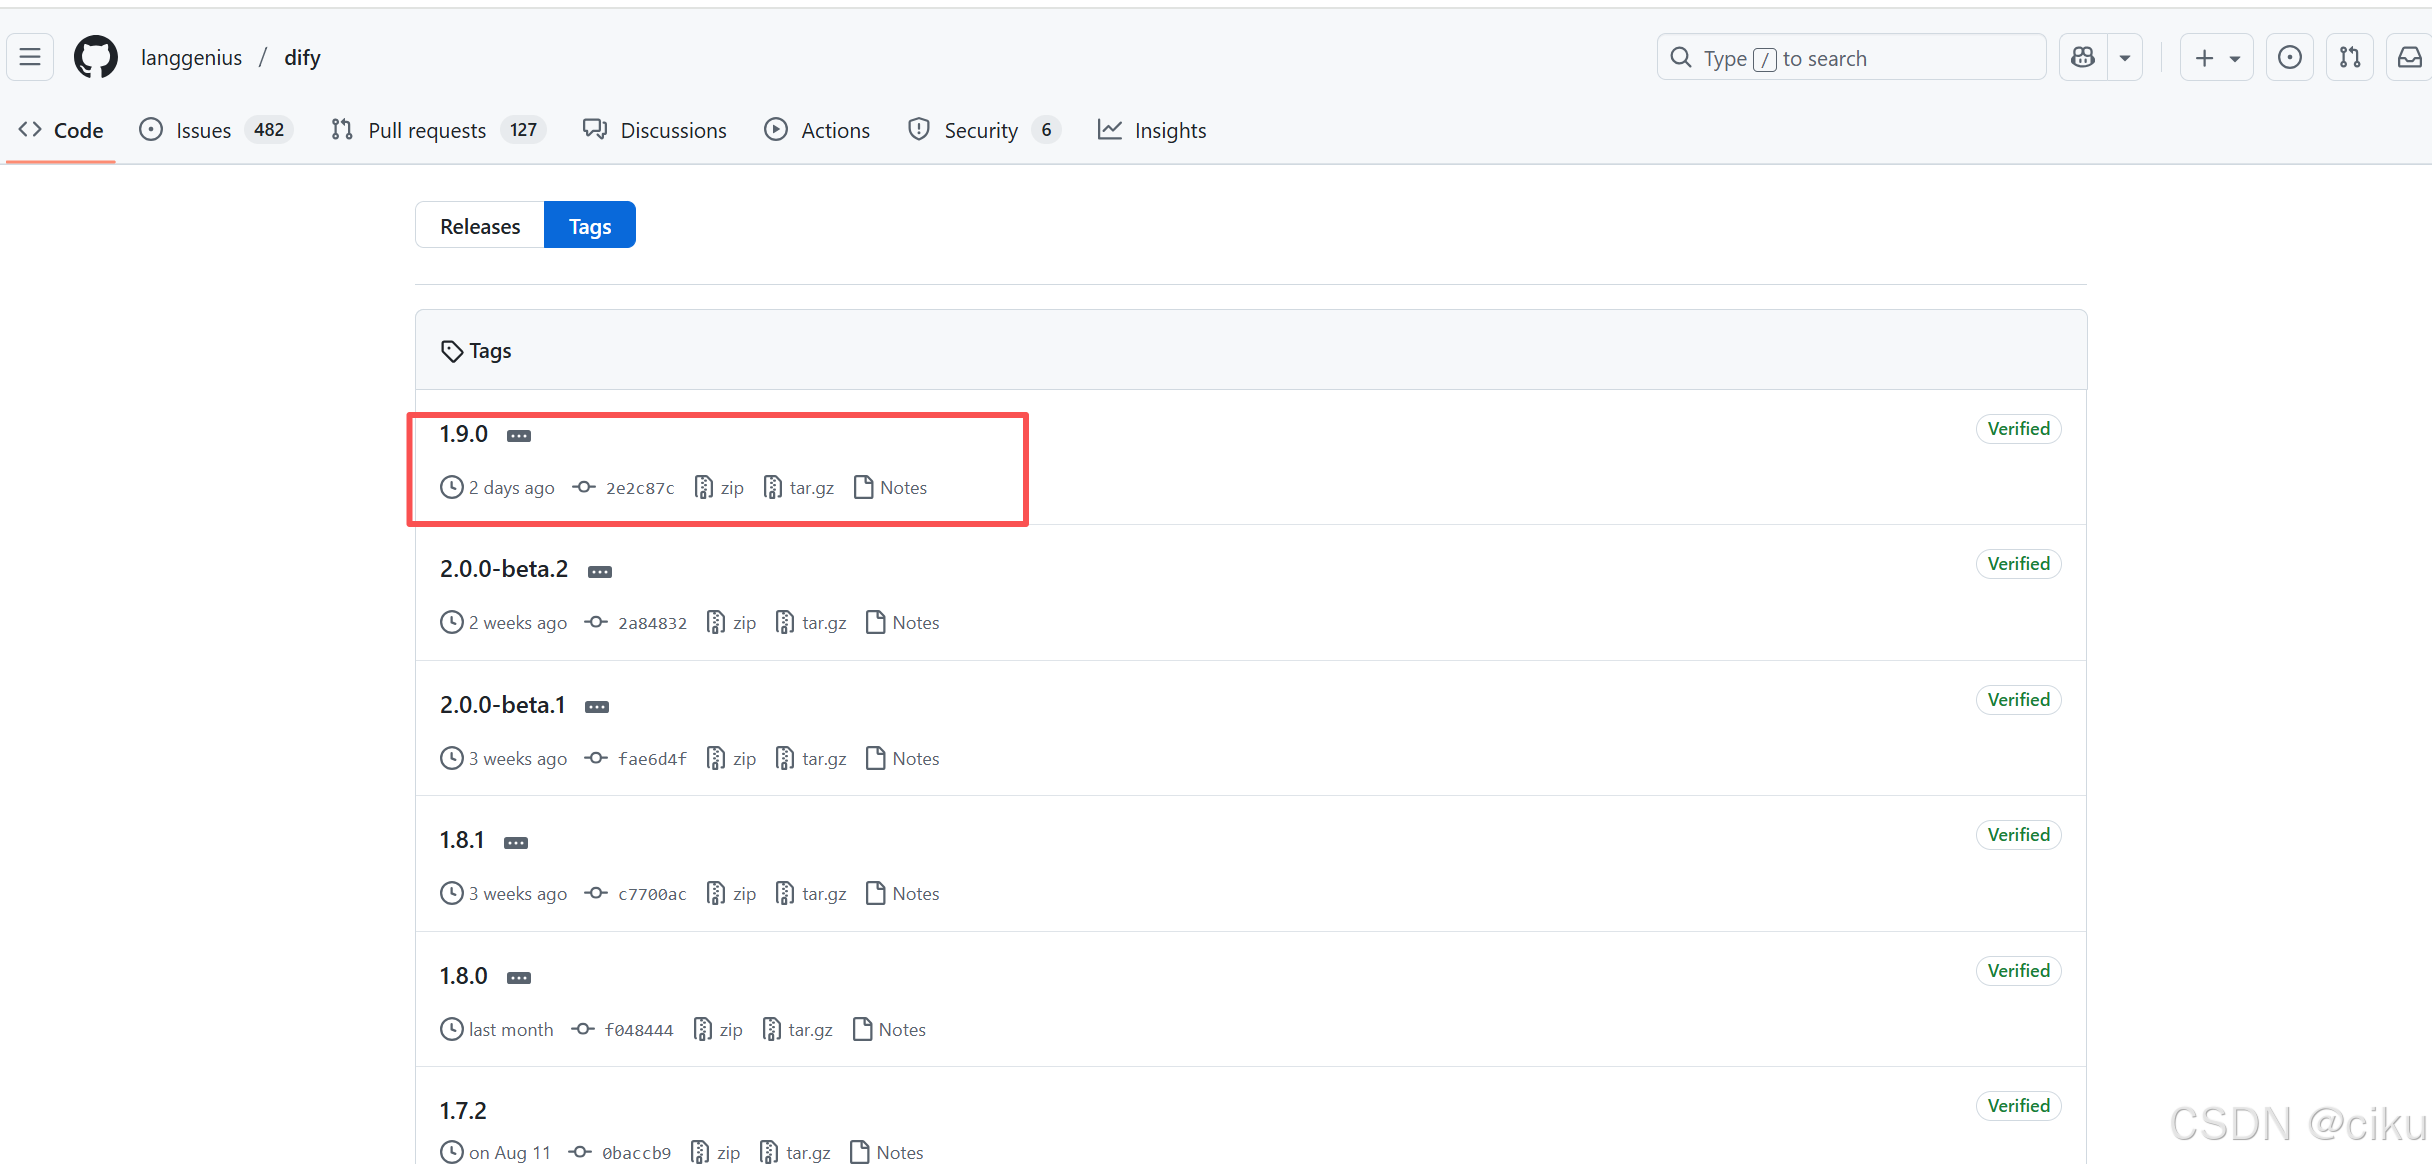2432x1164 pixels.
Task: Show Verified details for 2.0.0-beta.1
Action: click(2018, 700)
